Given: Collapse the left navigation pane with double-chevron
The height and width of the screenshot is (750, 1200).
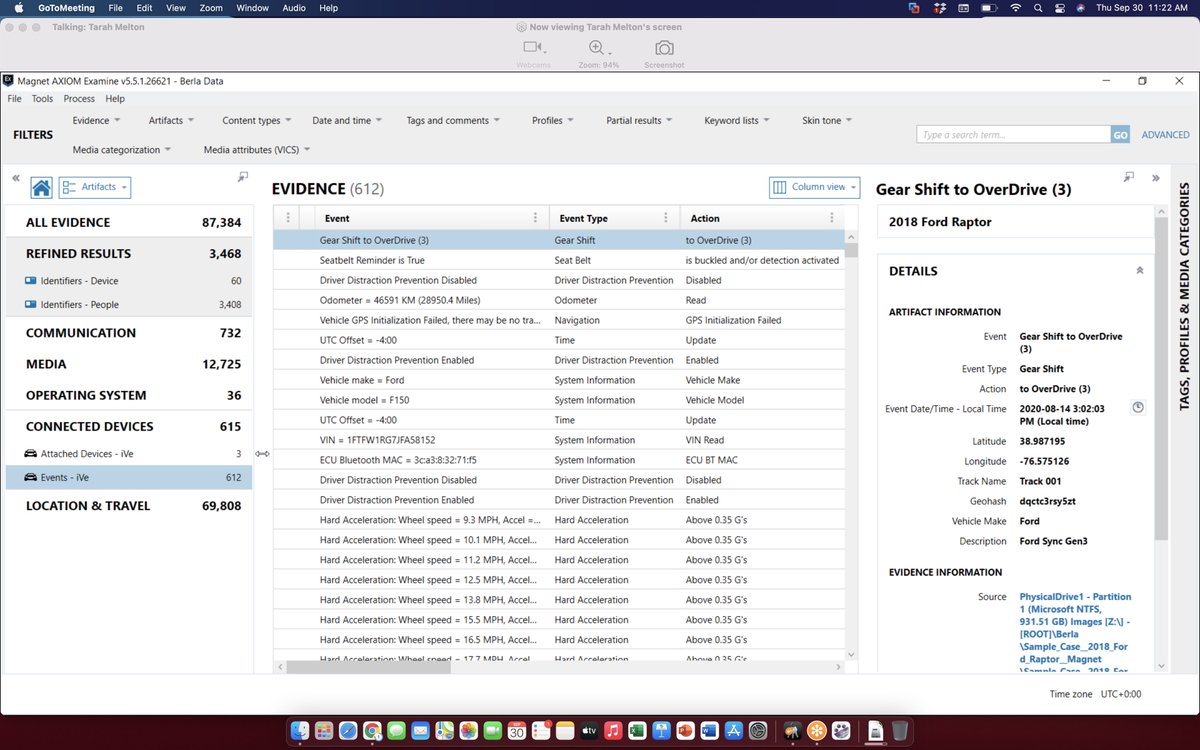Looking at the screenshot, I should click(16, 178).
